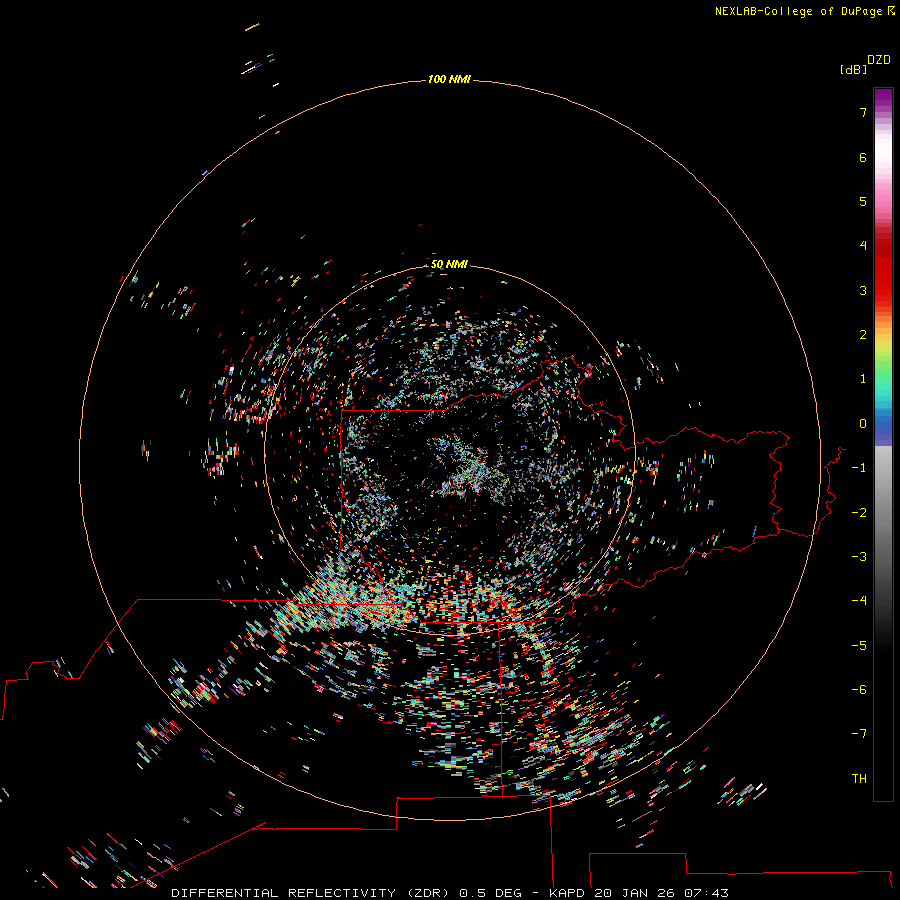Click the -3 dB value on the legend
This screenshot has width=900, height=900.
tap(859, 557)
